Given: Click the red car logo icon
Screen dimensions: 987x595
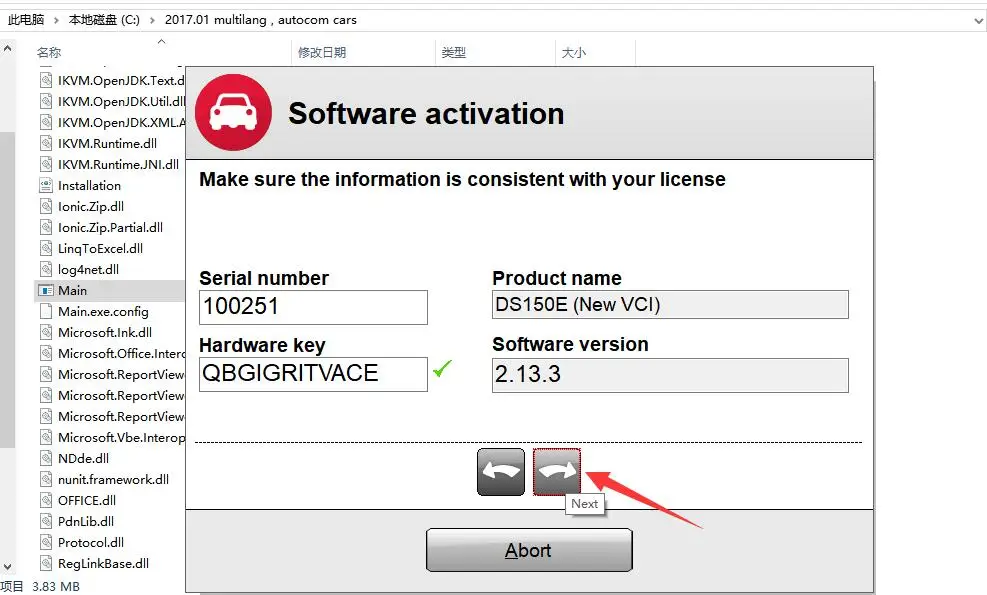Looking at the screenshot, I should click(233, 113).
